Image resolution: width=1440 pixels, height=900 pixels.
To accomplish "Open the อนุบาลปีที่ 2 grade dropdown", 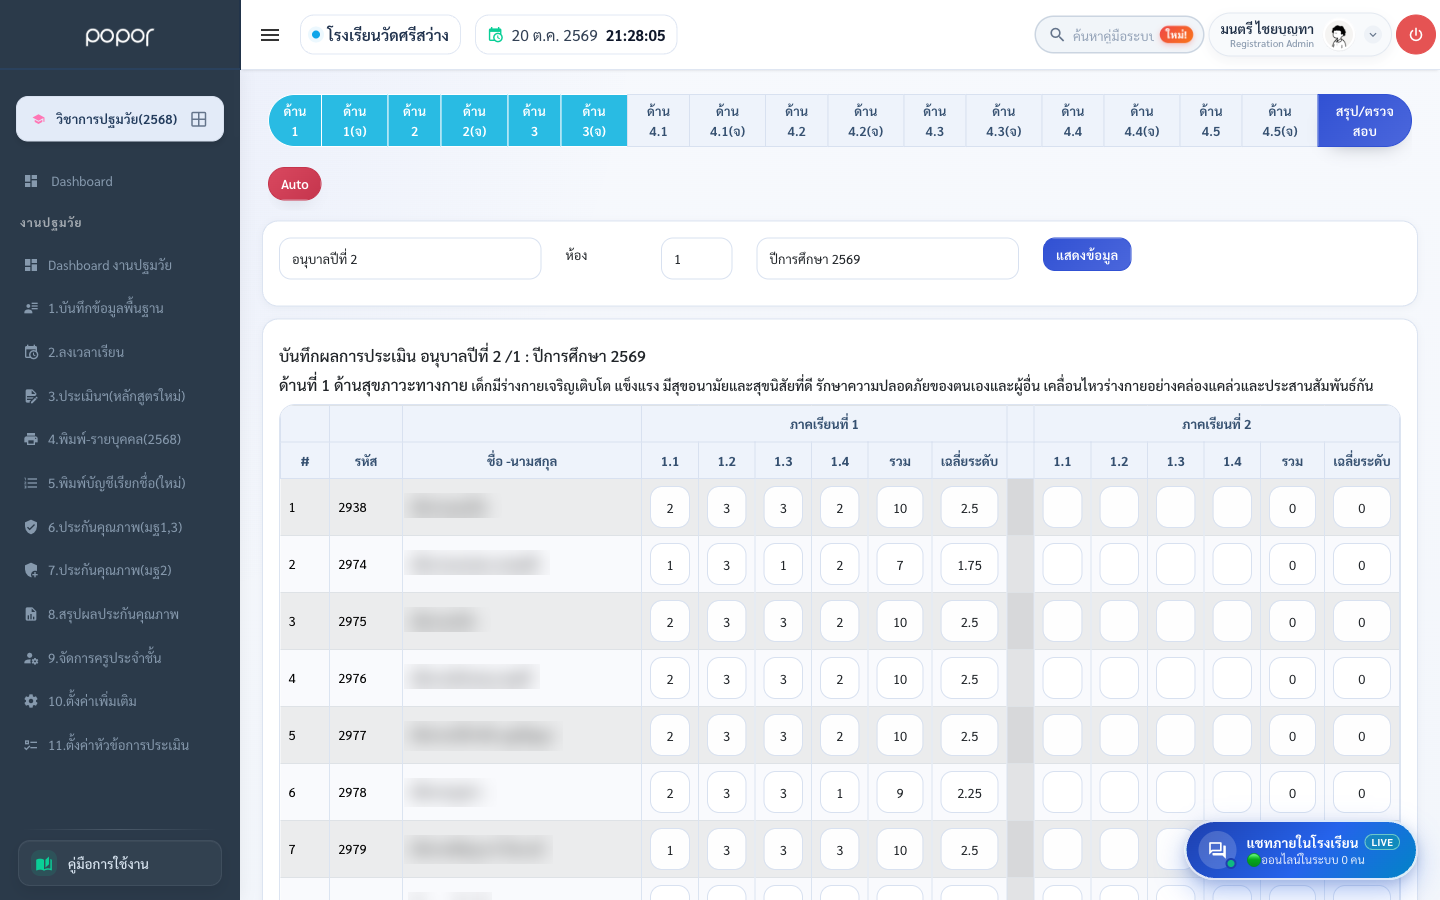I will pos(410,259).
